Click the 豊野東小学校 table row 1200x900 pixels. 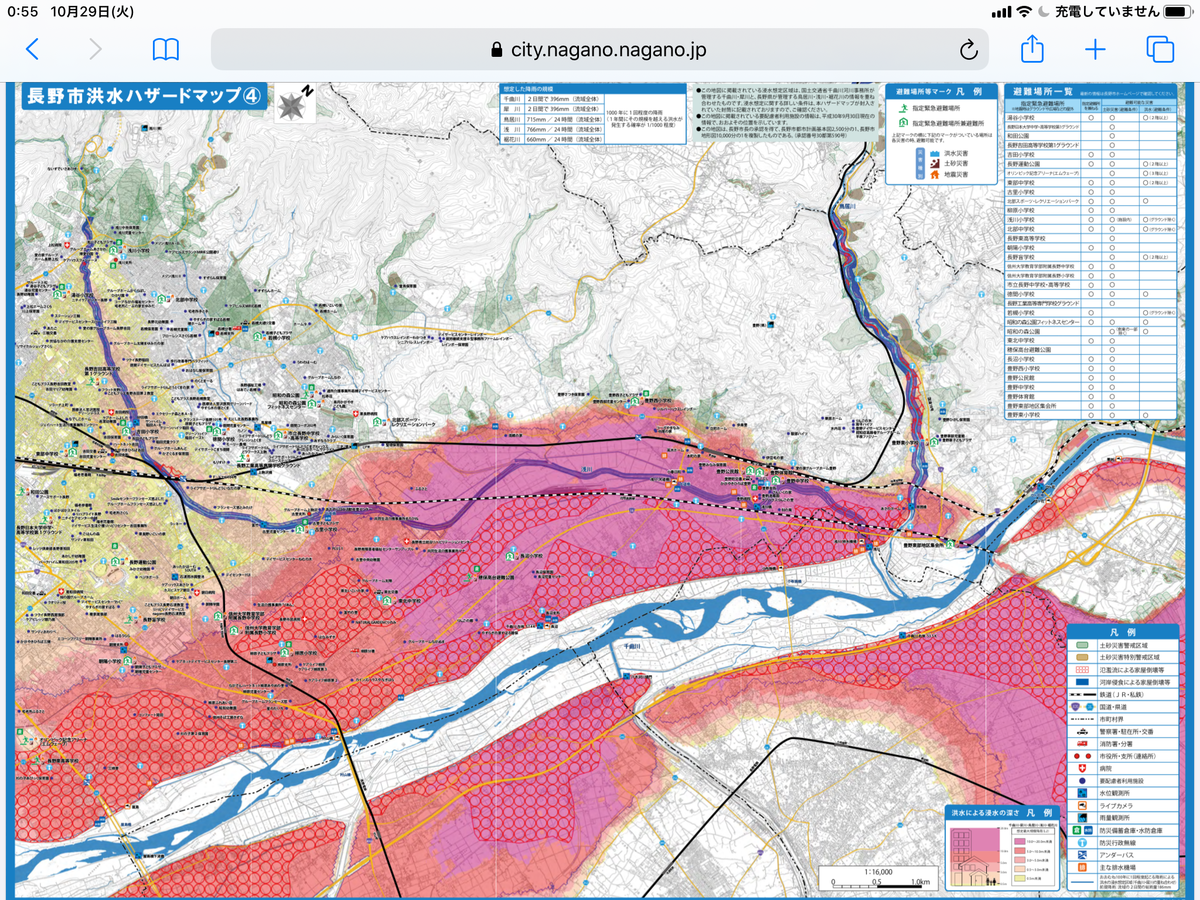pos(1090,415)
